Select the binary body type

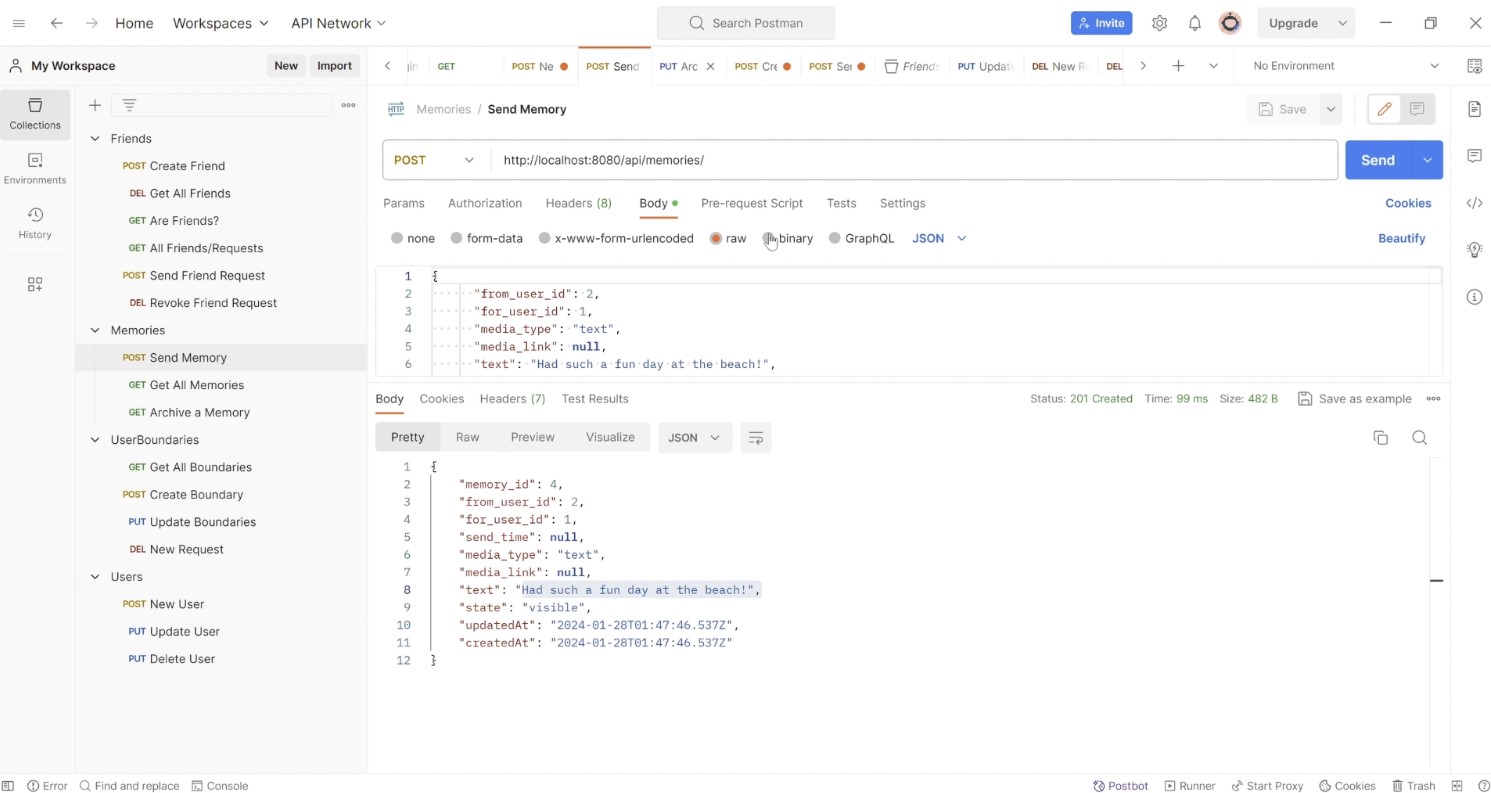[x=768, y=239]
